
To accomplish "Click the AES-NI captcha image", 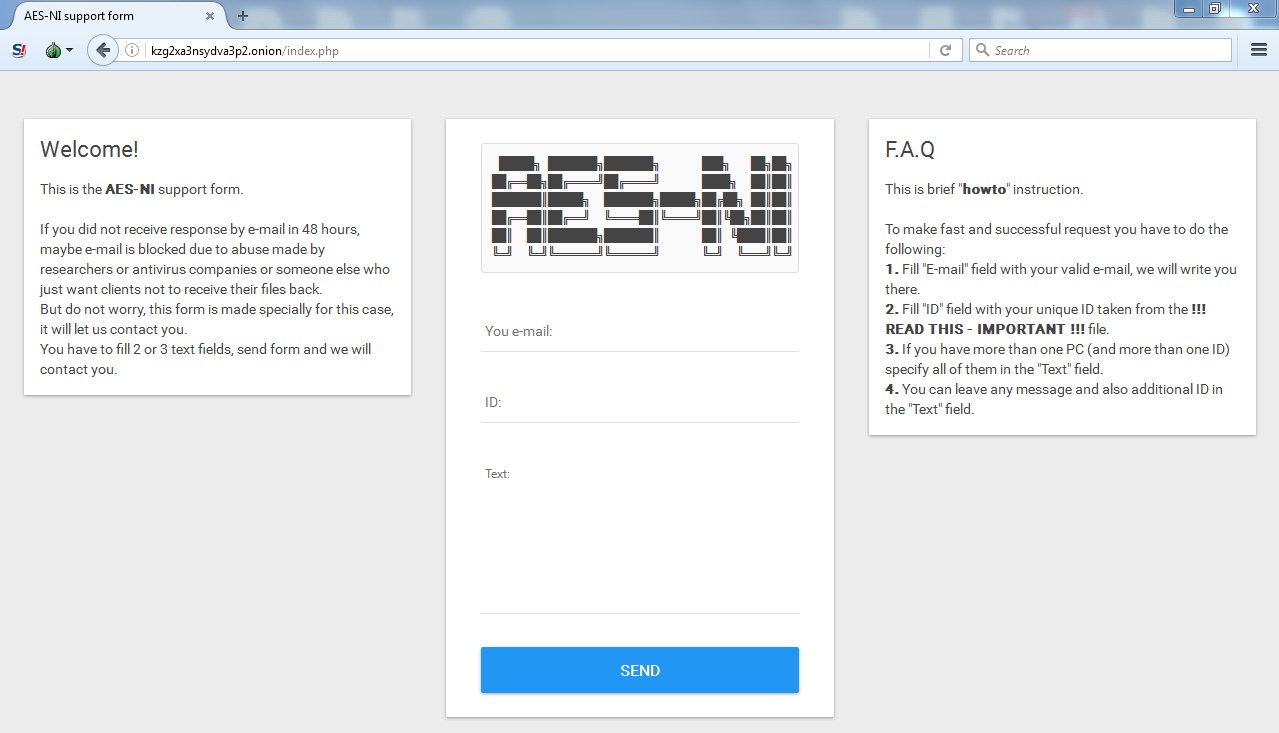I will pos(639,207).
